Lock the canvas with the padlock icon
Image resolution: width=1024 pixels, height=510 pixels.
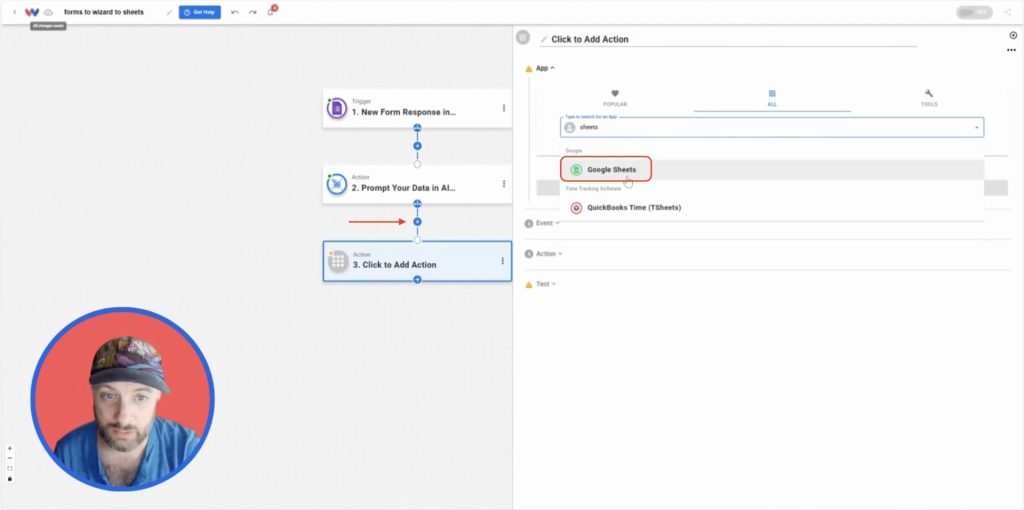(x=10, y=478)
